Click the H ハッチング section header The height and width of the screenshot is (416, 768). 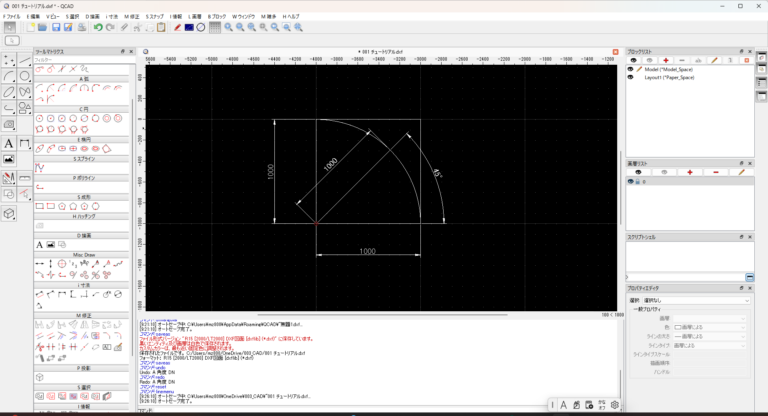pyautogui.click(x=83, y=216)
